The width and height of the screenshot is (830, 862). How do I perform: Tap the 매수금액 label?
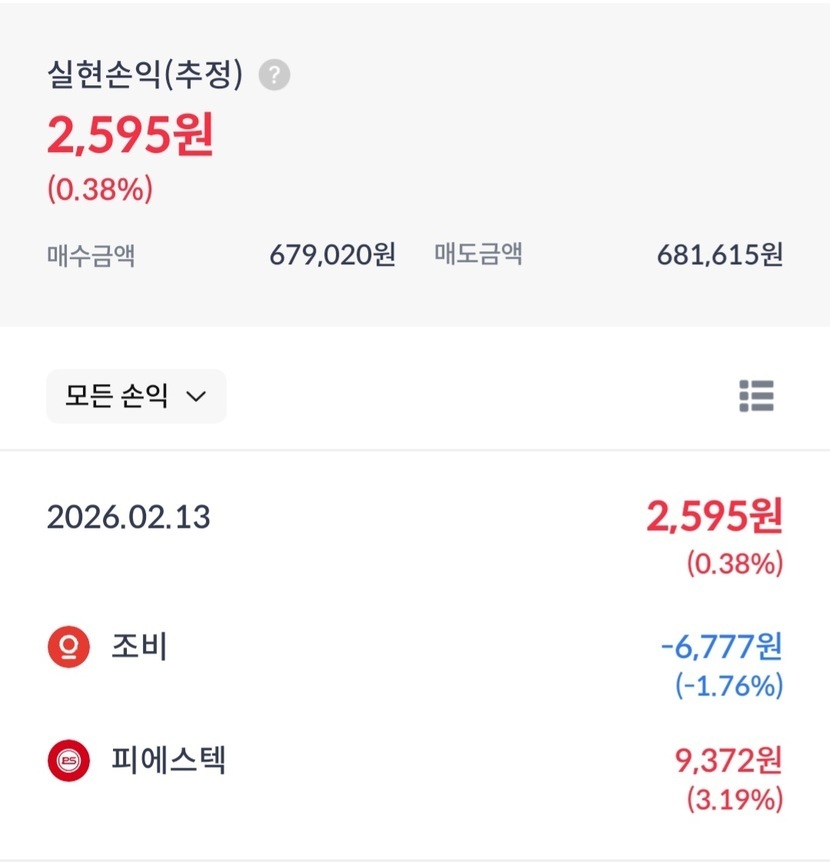(91, 256)
